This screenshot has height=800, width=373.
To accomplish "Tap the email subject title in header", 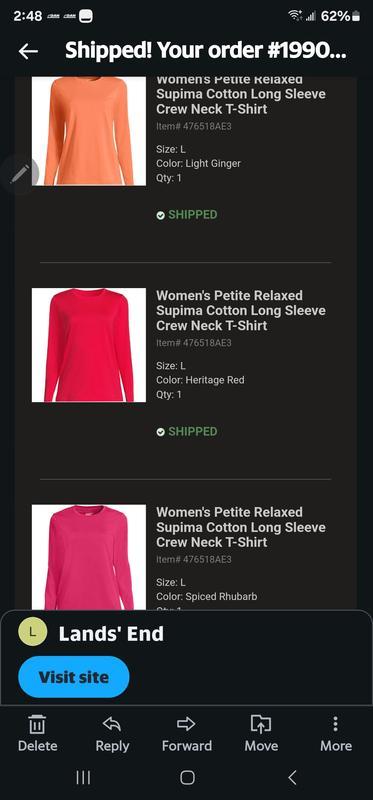I will point(206,51).
